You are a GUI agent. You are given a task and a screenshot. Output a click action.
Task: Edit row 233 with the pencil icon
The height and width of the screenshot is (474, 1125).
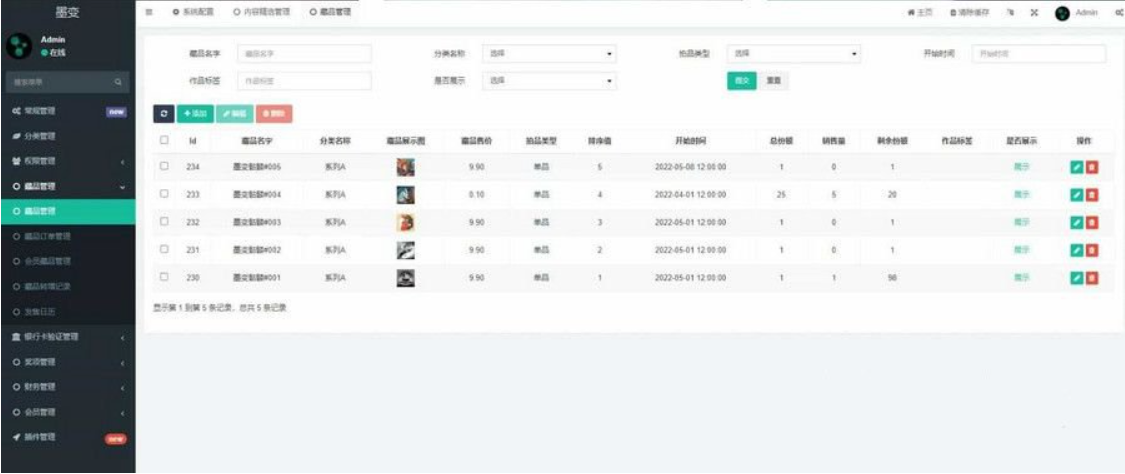(1076, 194)
